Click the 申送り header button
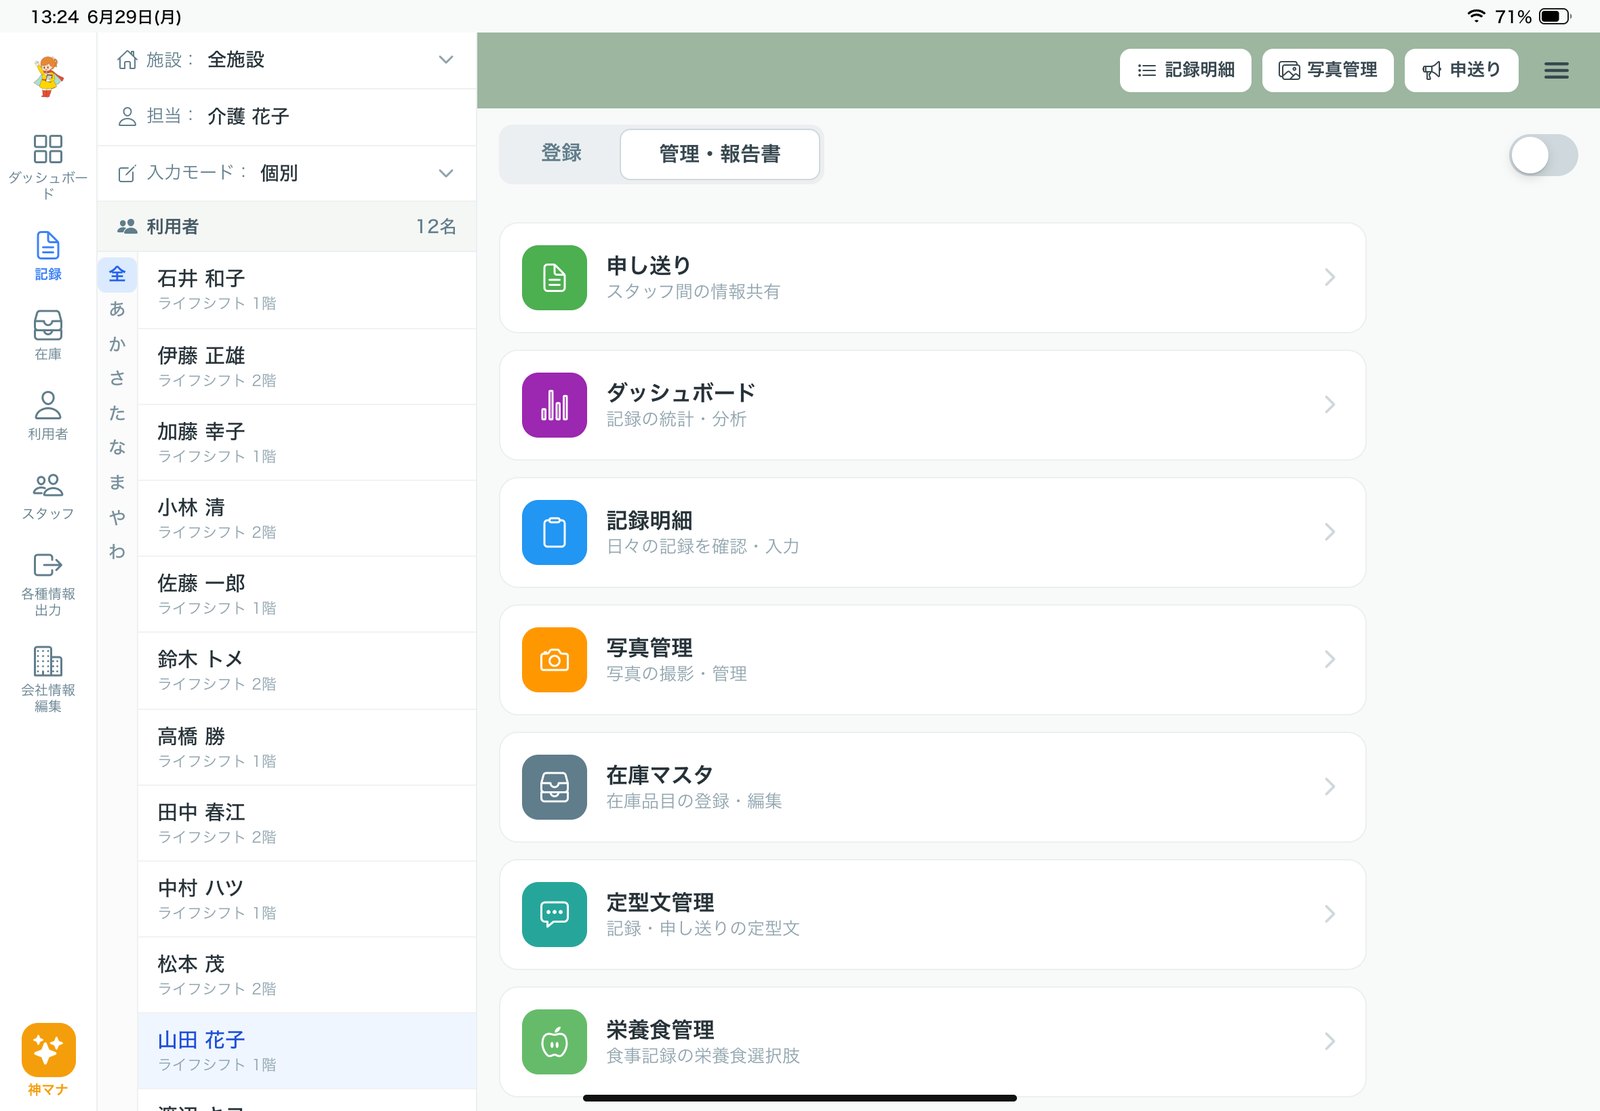1600x1111 pixels. pyautogui.click(x=1461, y=70)
